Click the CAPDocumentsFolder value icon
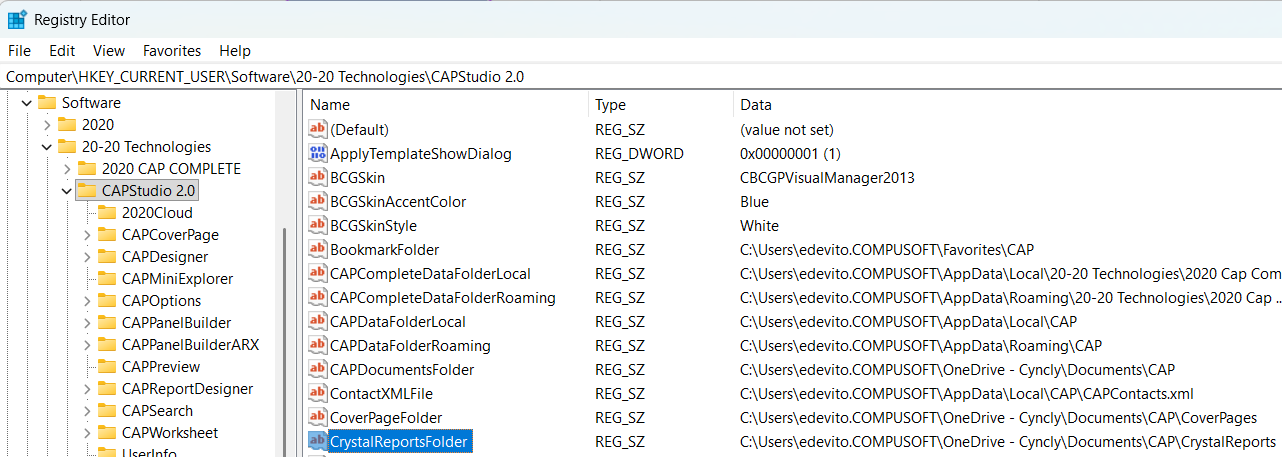Image resolution: width=1282 pixels, height=457 pixels. (318, 369)
